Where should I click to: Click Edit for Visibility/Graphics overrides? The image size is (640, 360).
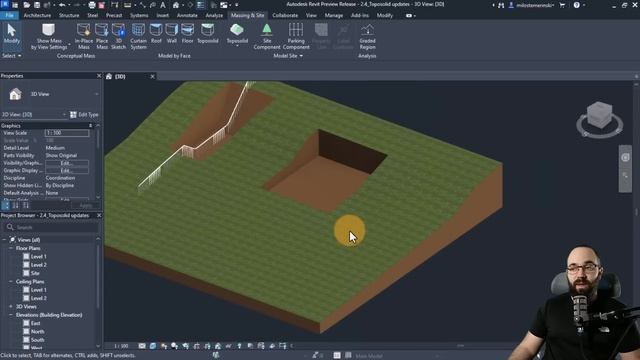[x=67, y=163]
